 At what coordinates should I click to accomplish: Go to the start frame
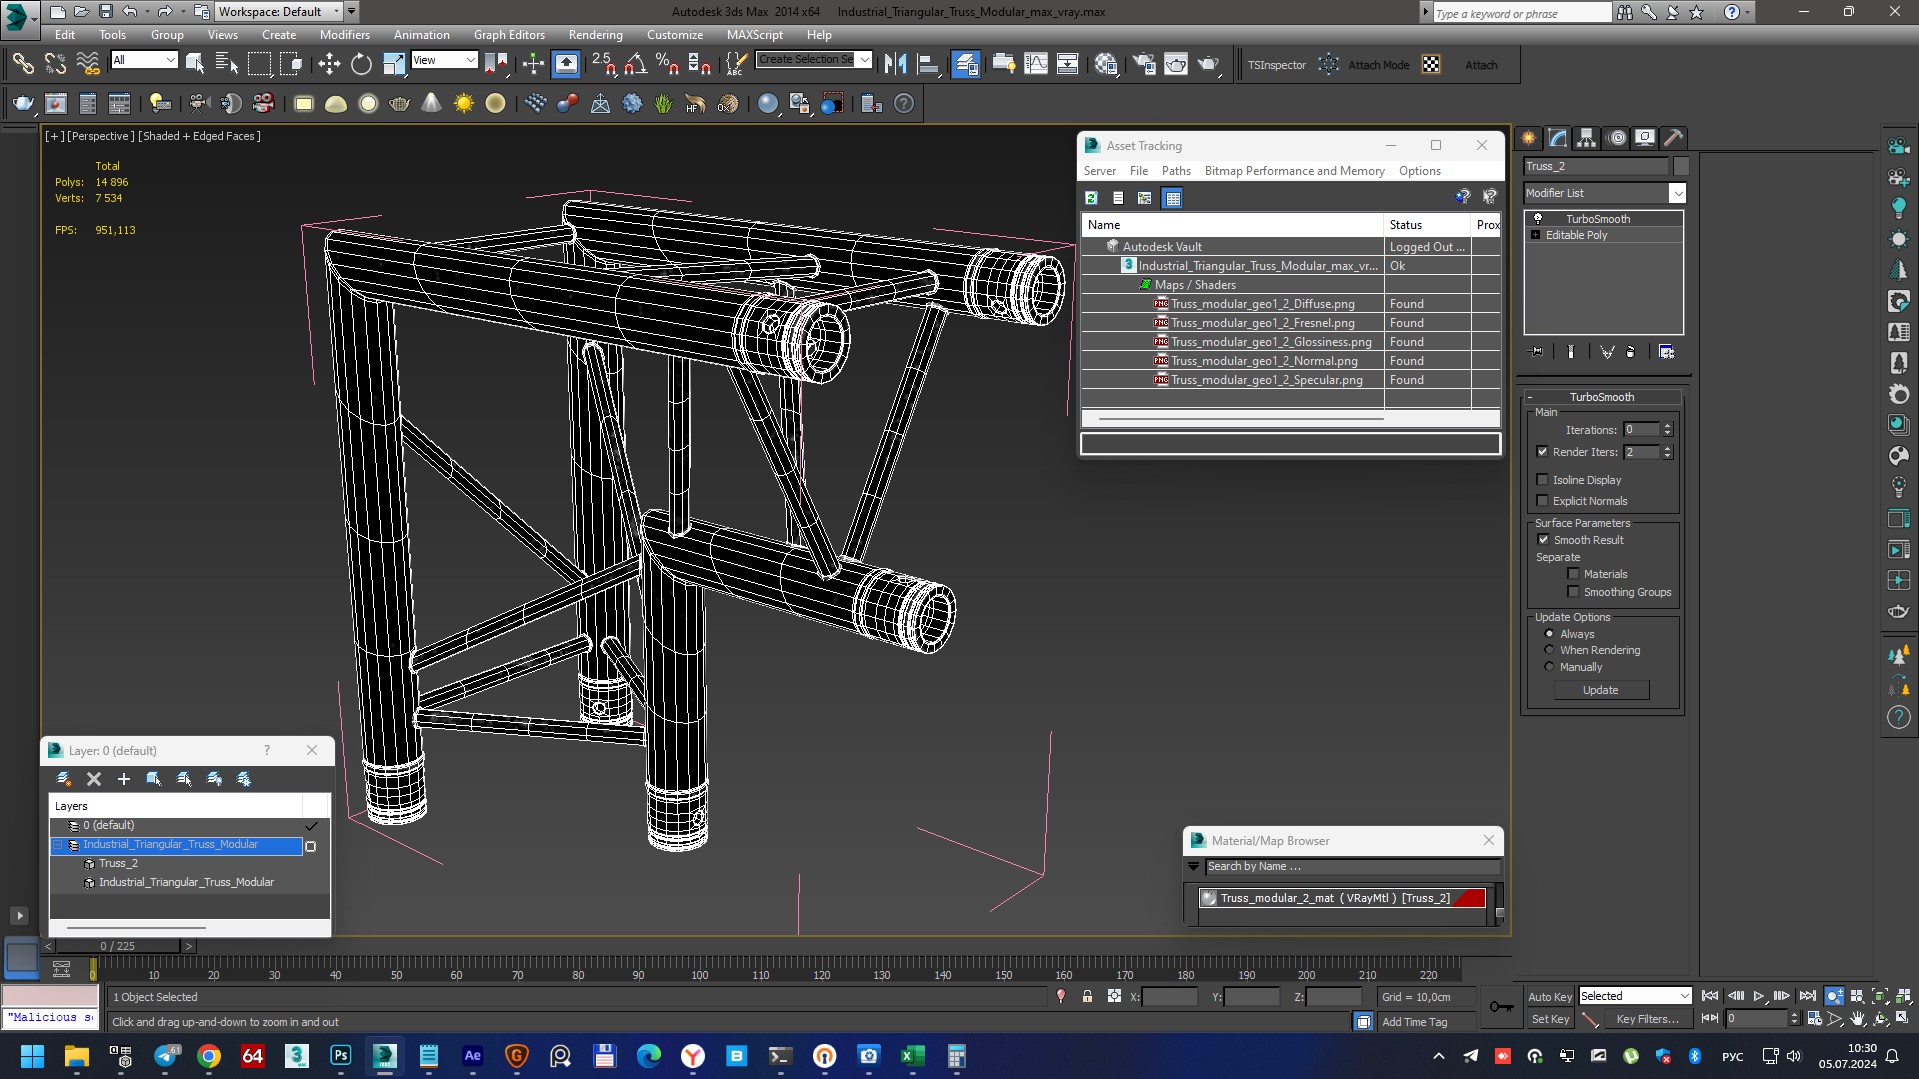click(1710, 996)
